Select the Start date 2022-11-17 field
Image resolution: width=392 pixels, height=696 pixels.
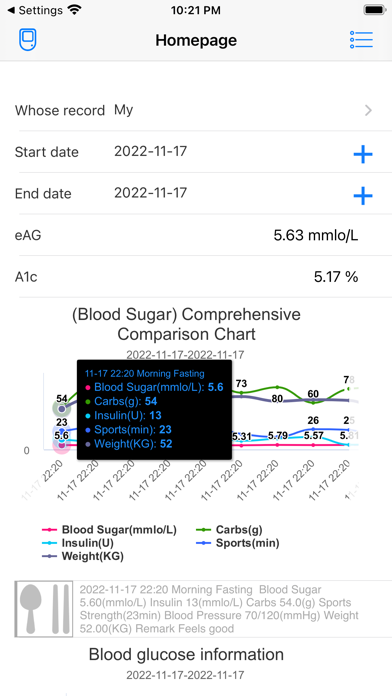pyautogui.click(x=150, y=151)
